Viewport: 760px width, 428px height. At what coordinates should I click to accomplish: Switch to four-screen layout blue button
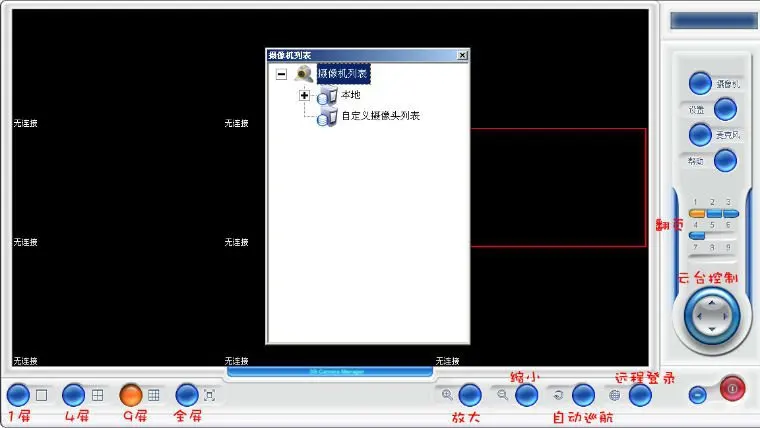pos(74,395)
